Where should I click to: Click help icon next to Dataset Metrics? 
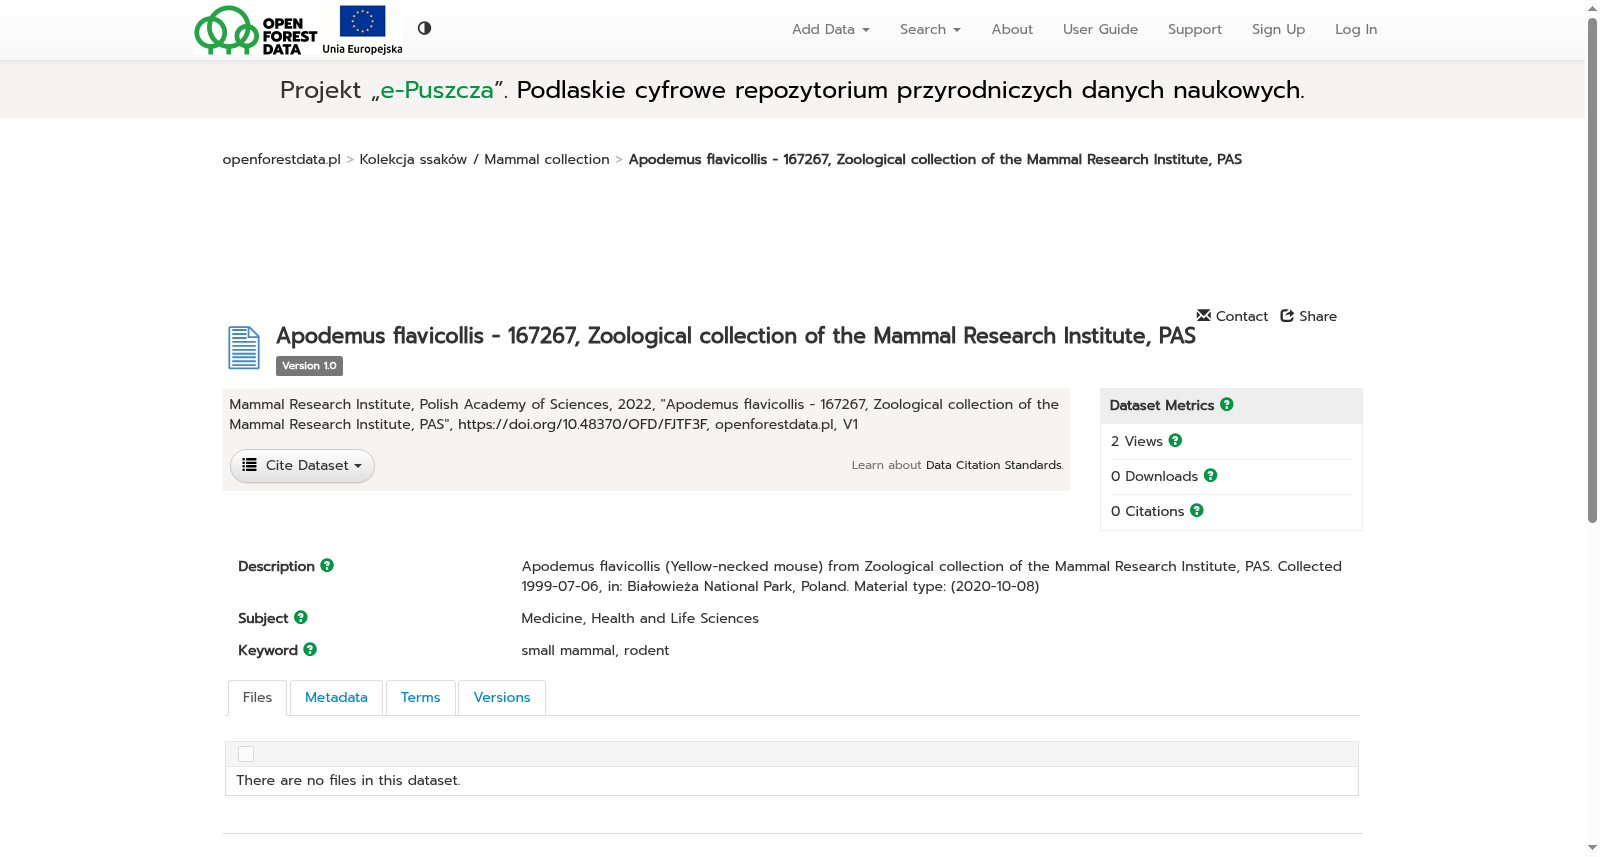coord(1227,404)
